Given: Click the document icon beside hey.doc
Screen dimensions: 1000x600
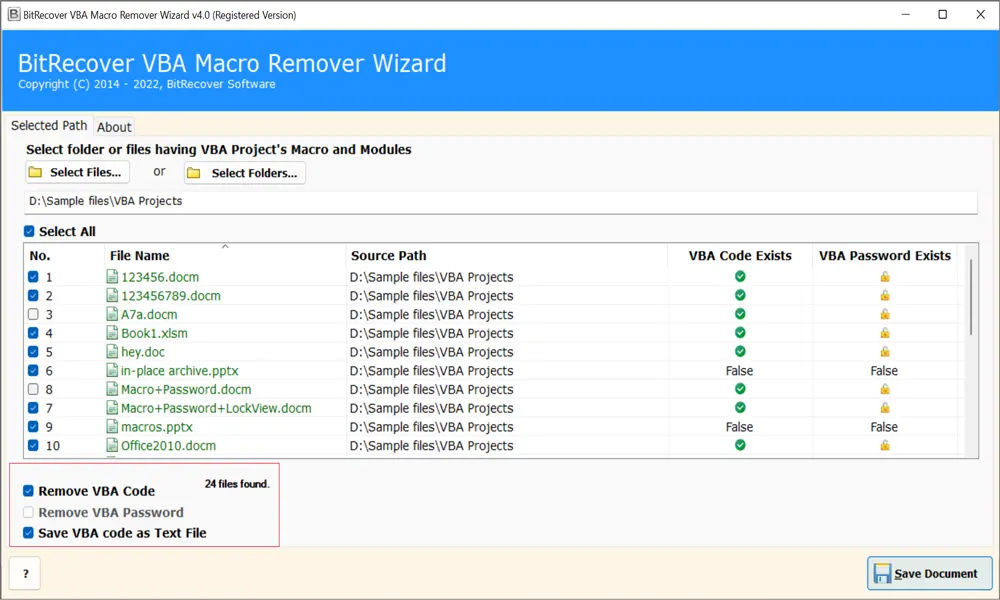Looking at the screenshot, I should click(x=113, y=351).
